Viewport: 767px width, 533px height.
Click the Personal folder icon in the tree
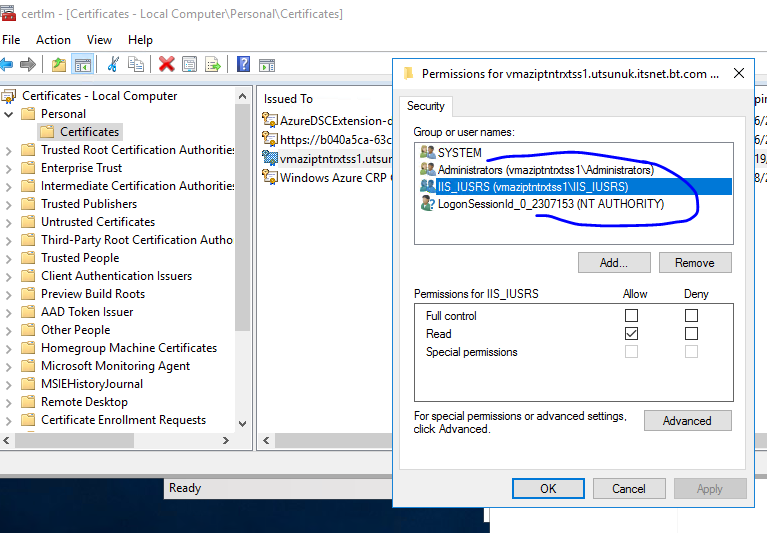(x=28, y=114)
